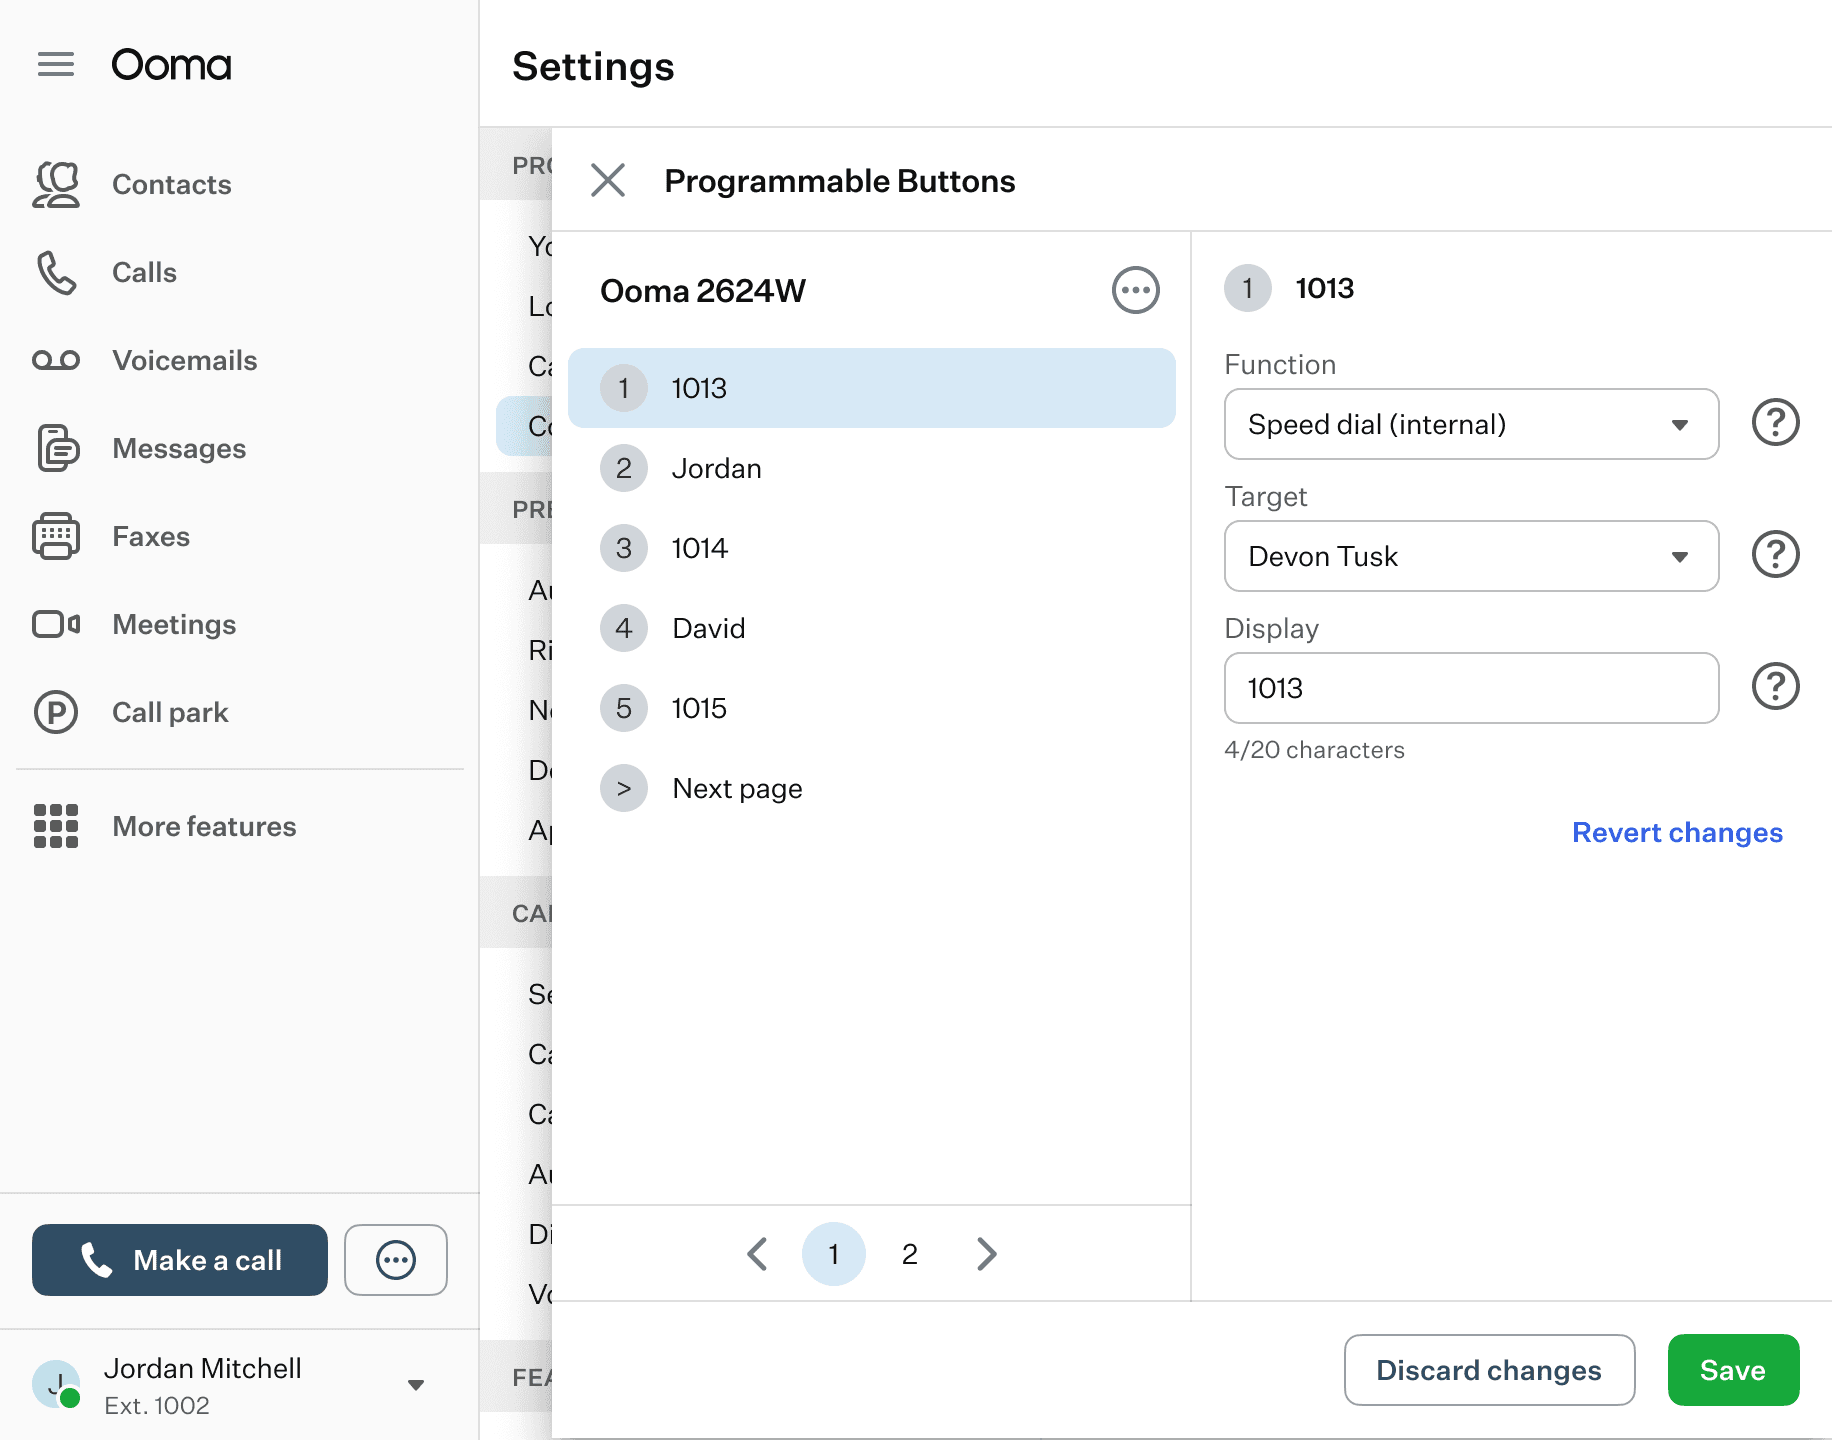Click the help icon next to Function
This screenshot has width=1832, height=1440.
[x=1775, y=423]
